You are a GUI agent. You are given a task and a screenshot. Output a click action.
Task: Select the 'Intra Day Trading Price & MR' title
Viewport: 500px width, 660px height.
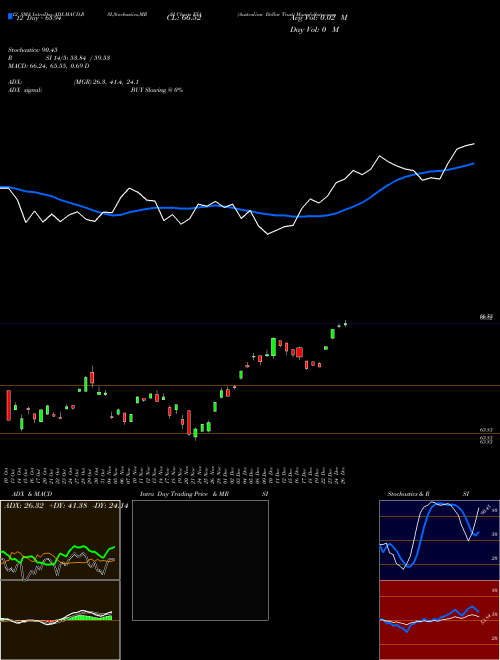(x=184, y=494)
